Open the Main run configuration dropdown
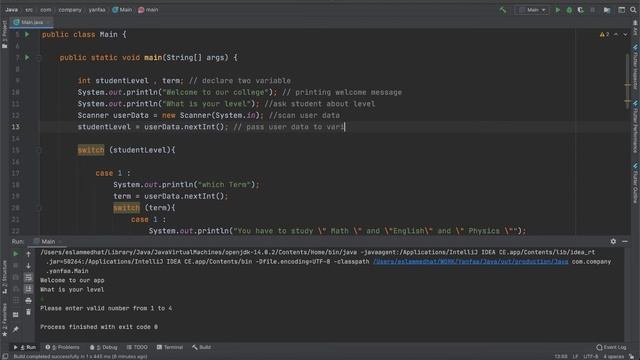 532,10
